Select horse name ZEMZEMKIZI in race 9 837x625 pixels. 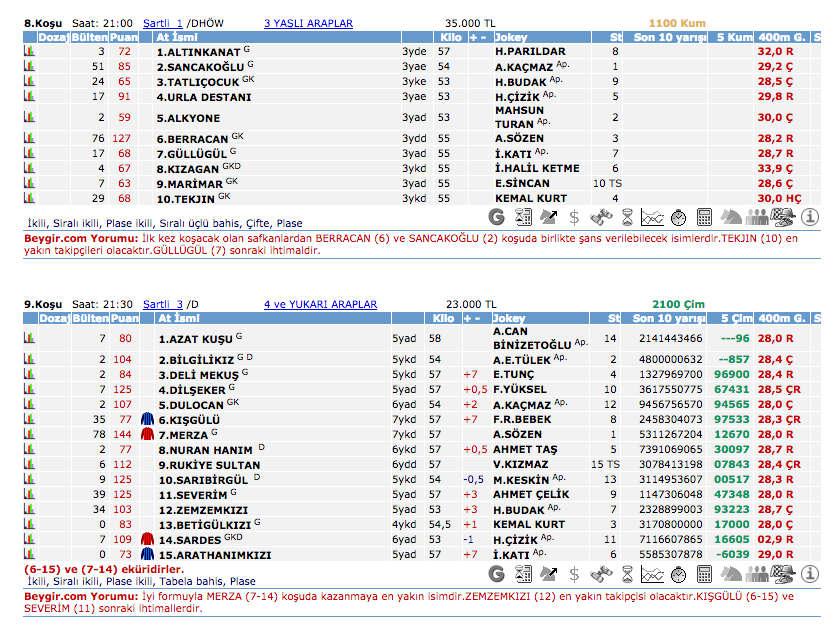(199, 509)
